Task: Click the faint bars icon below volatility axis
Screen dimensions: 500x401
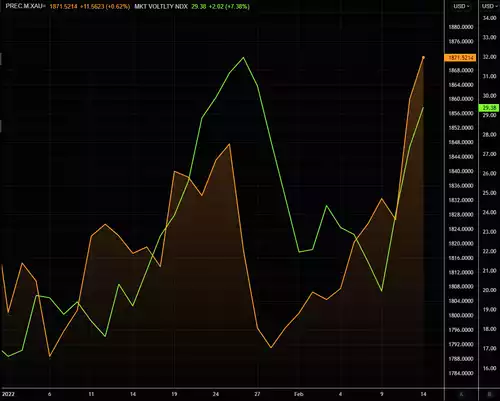Action: (x=489, y=394)
